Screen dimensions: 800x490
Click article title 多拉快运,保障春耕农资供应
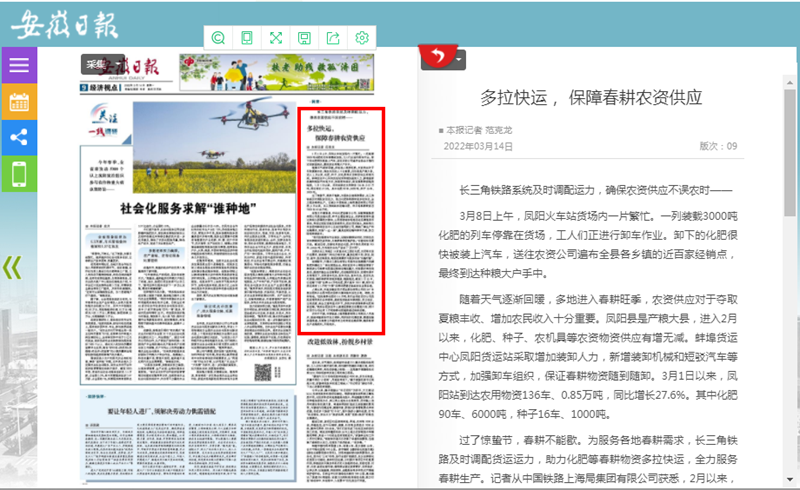591,97
